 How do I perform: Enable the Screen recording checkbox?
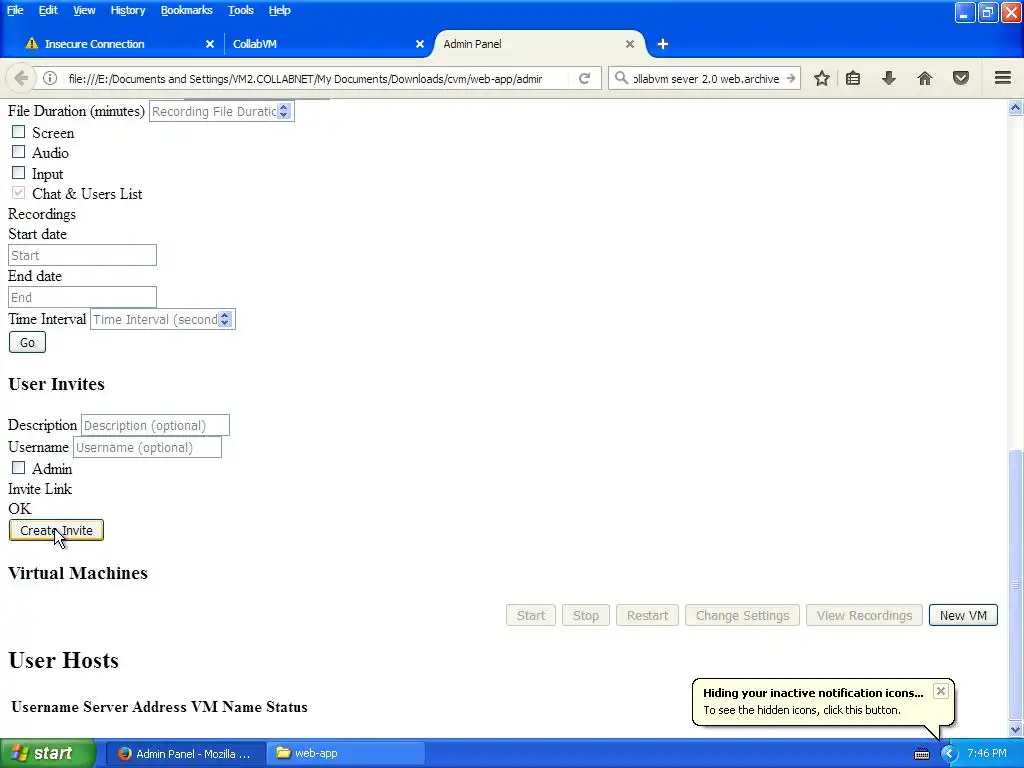pos(18,132)
